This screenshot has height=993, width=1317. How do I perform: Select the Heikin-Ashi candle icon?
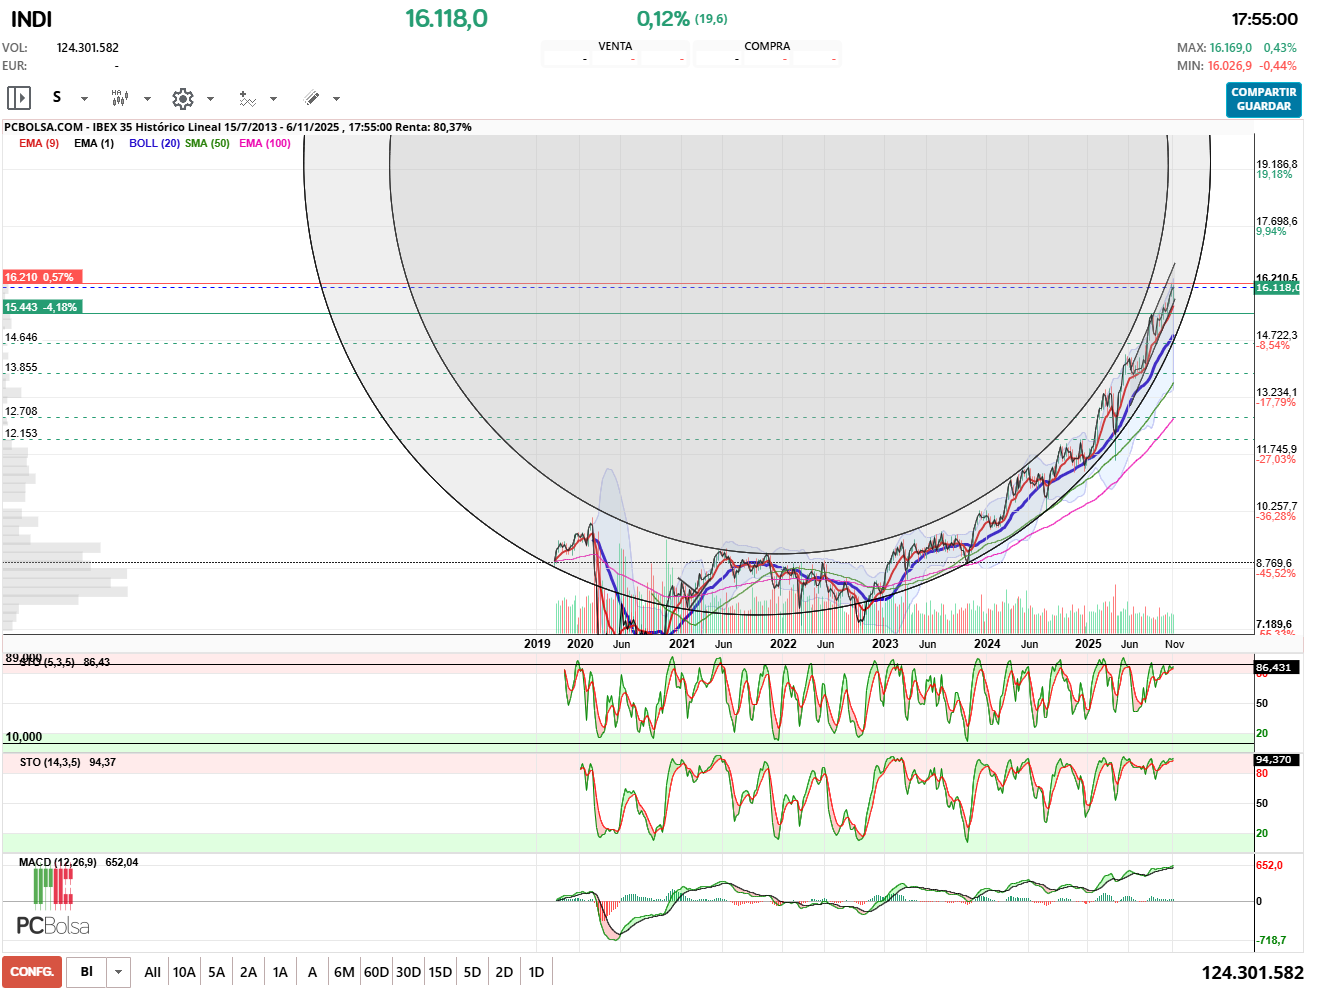tap(119, 97)
